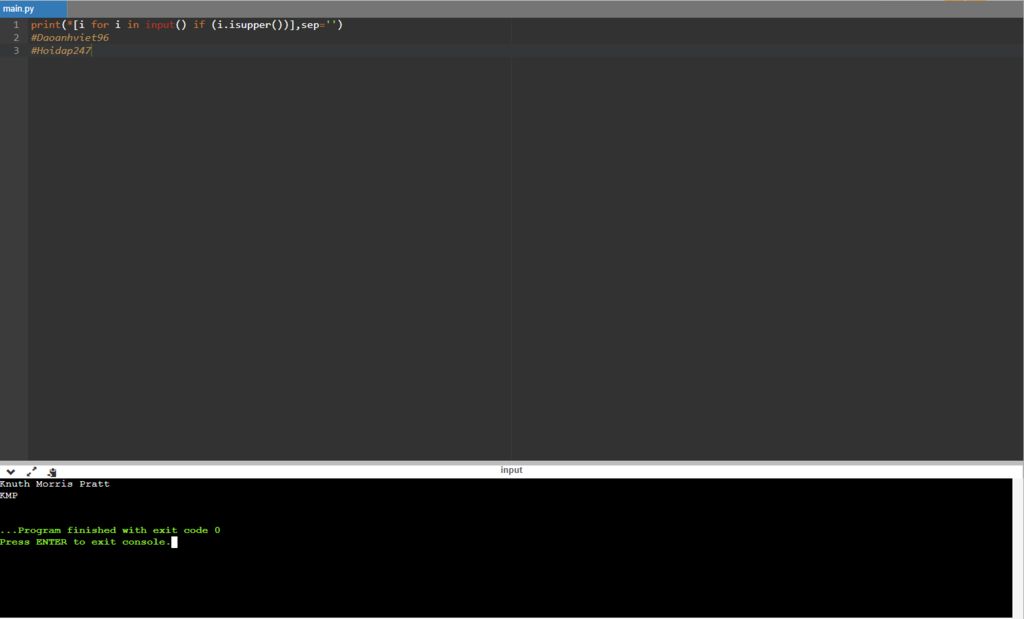Viewport: 1024px width, 619px height.
Task: Click the #Daoanhviet96 comment line
Action: click(70, 38)
